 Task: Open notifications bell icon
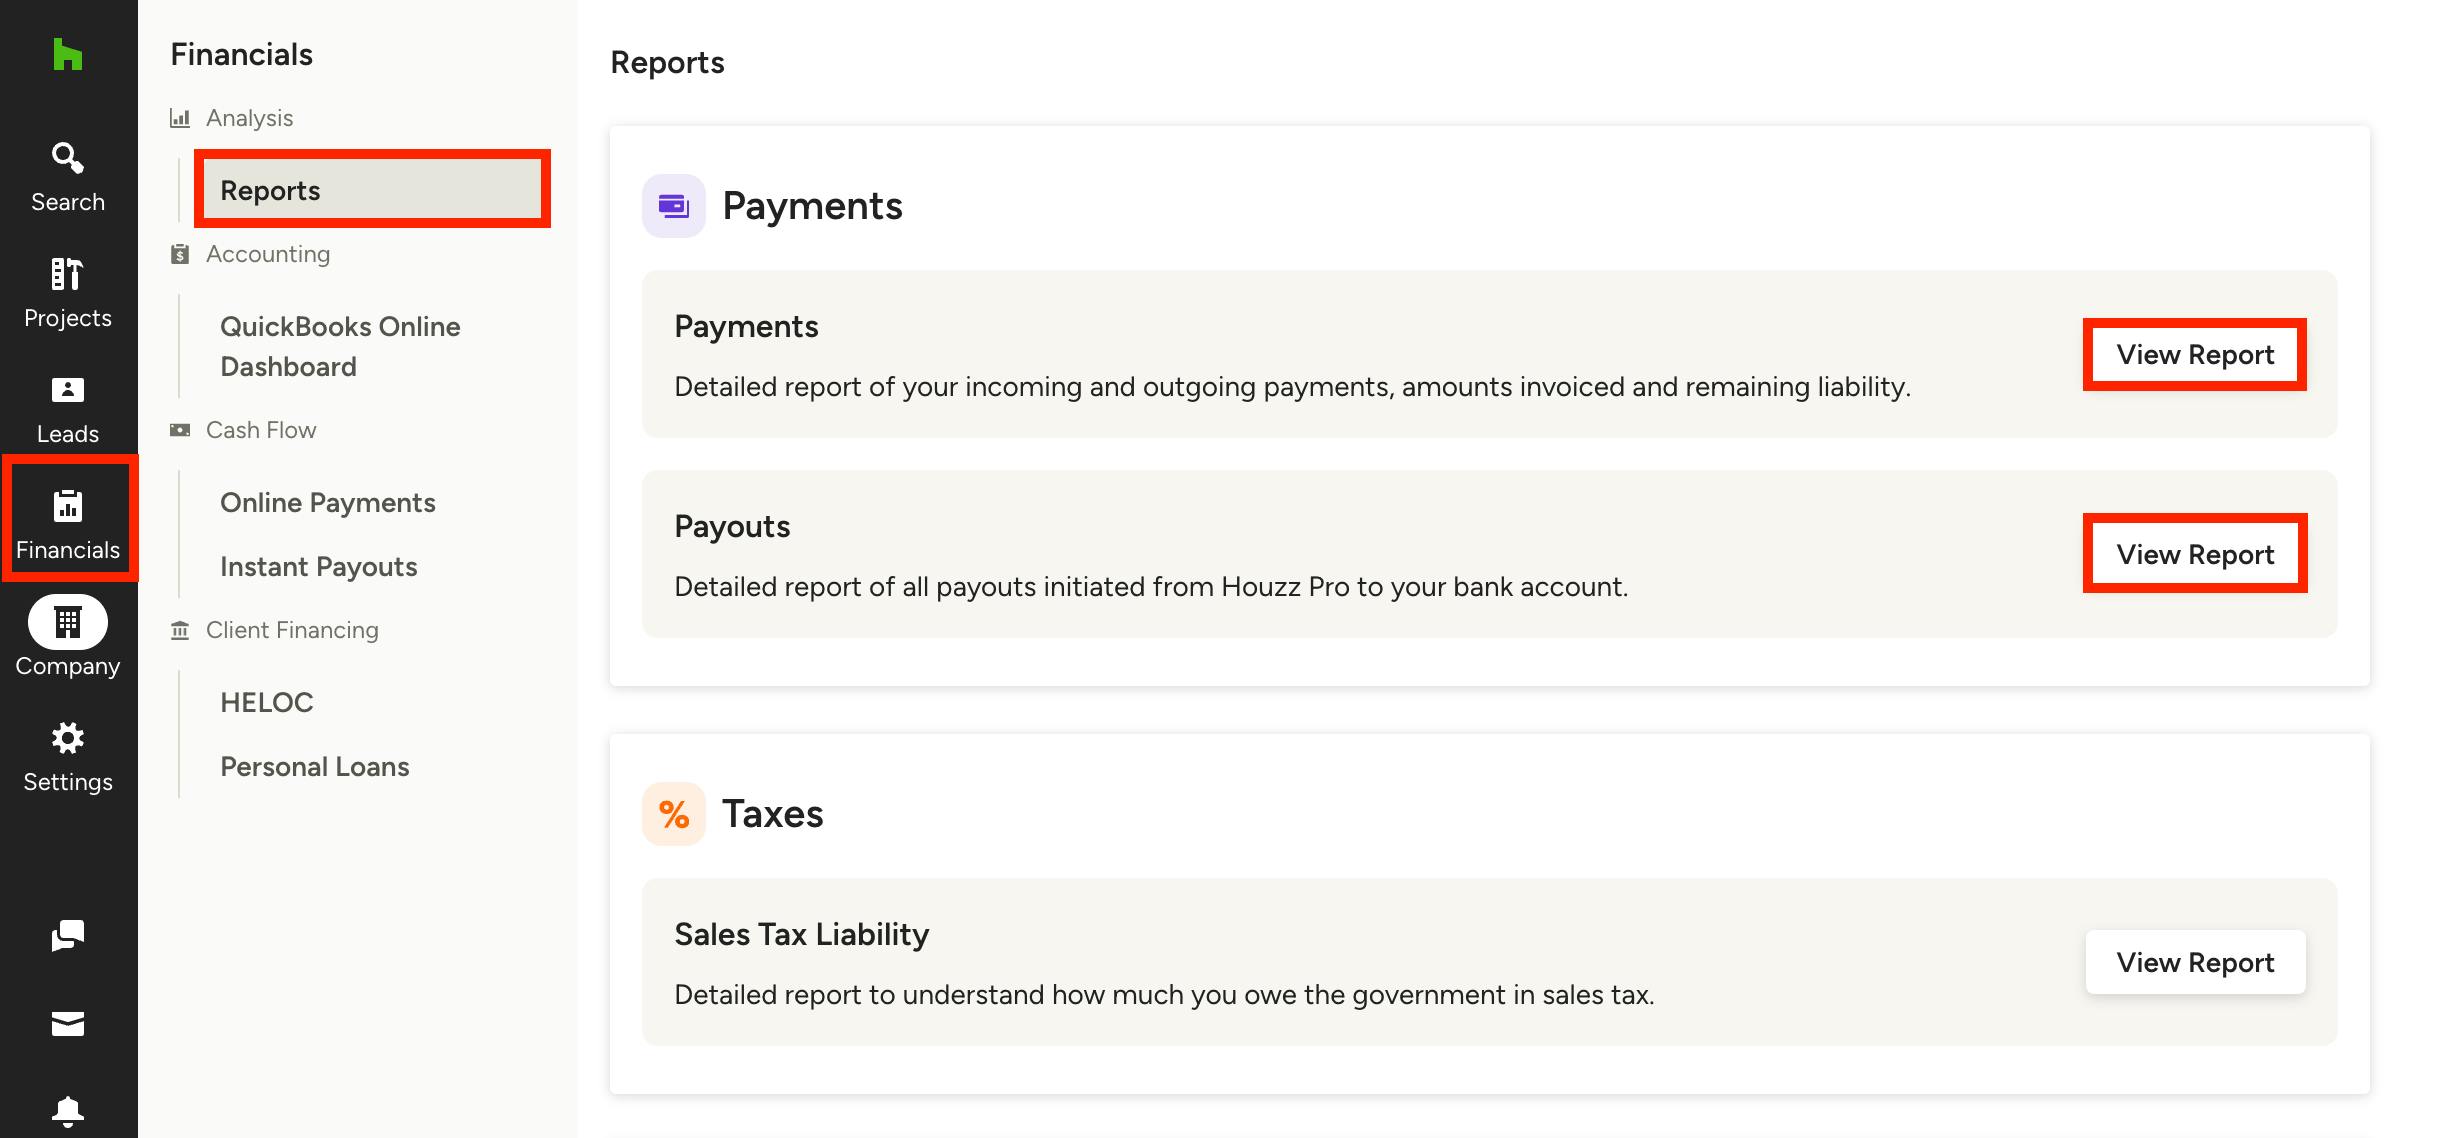68,1112
